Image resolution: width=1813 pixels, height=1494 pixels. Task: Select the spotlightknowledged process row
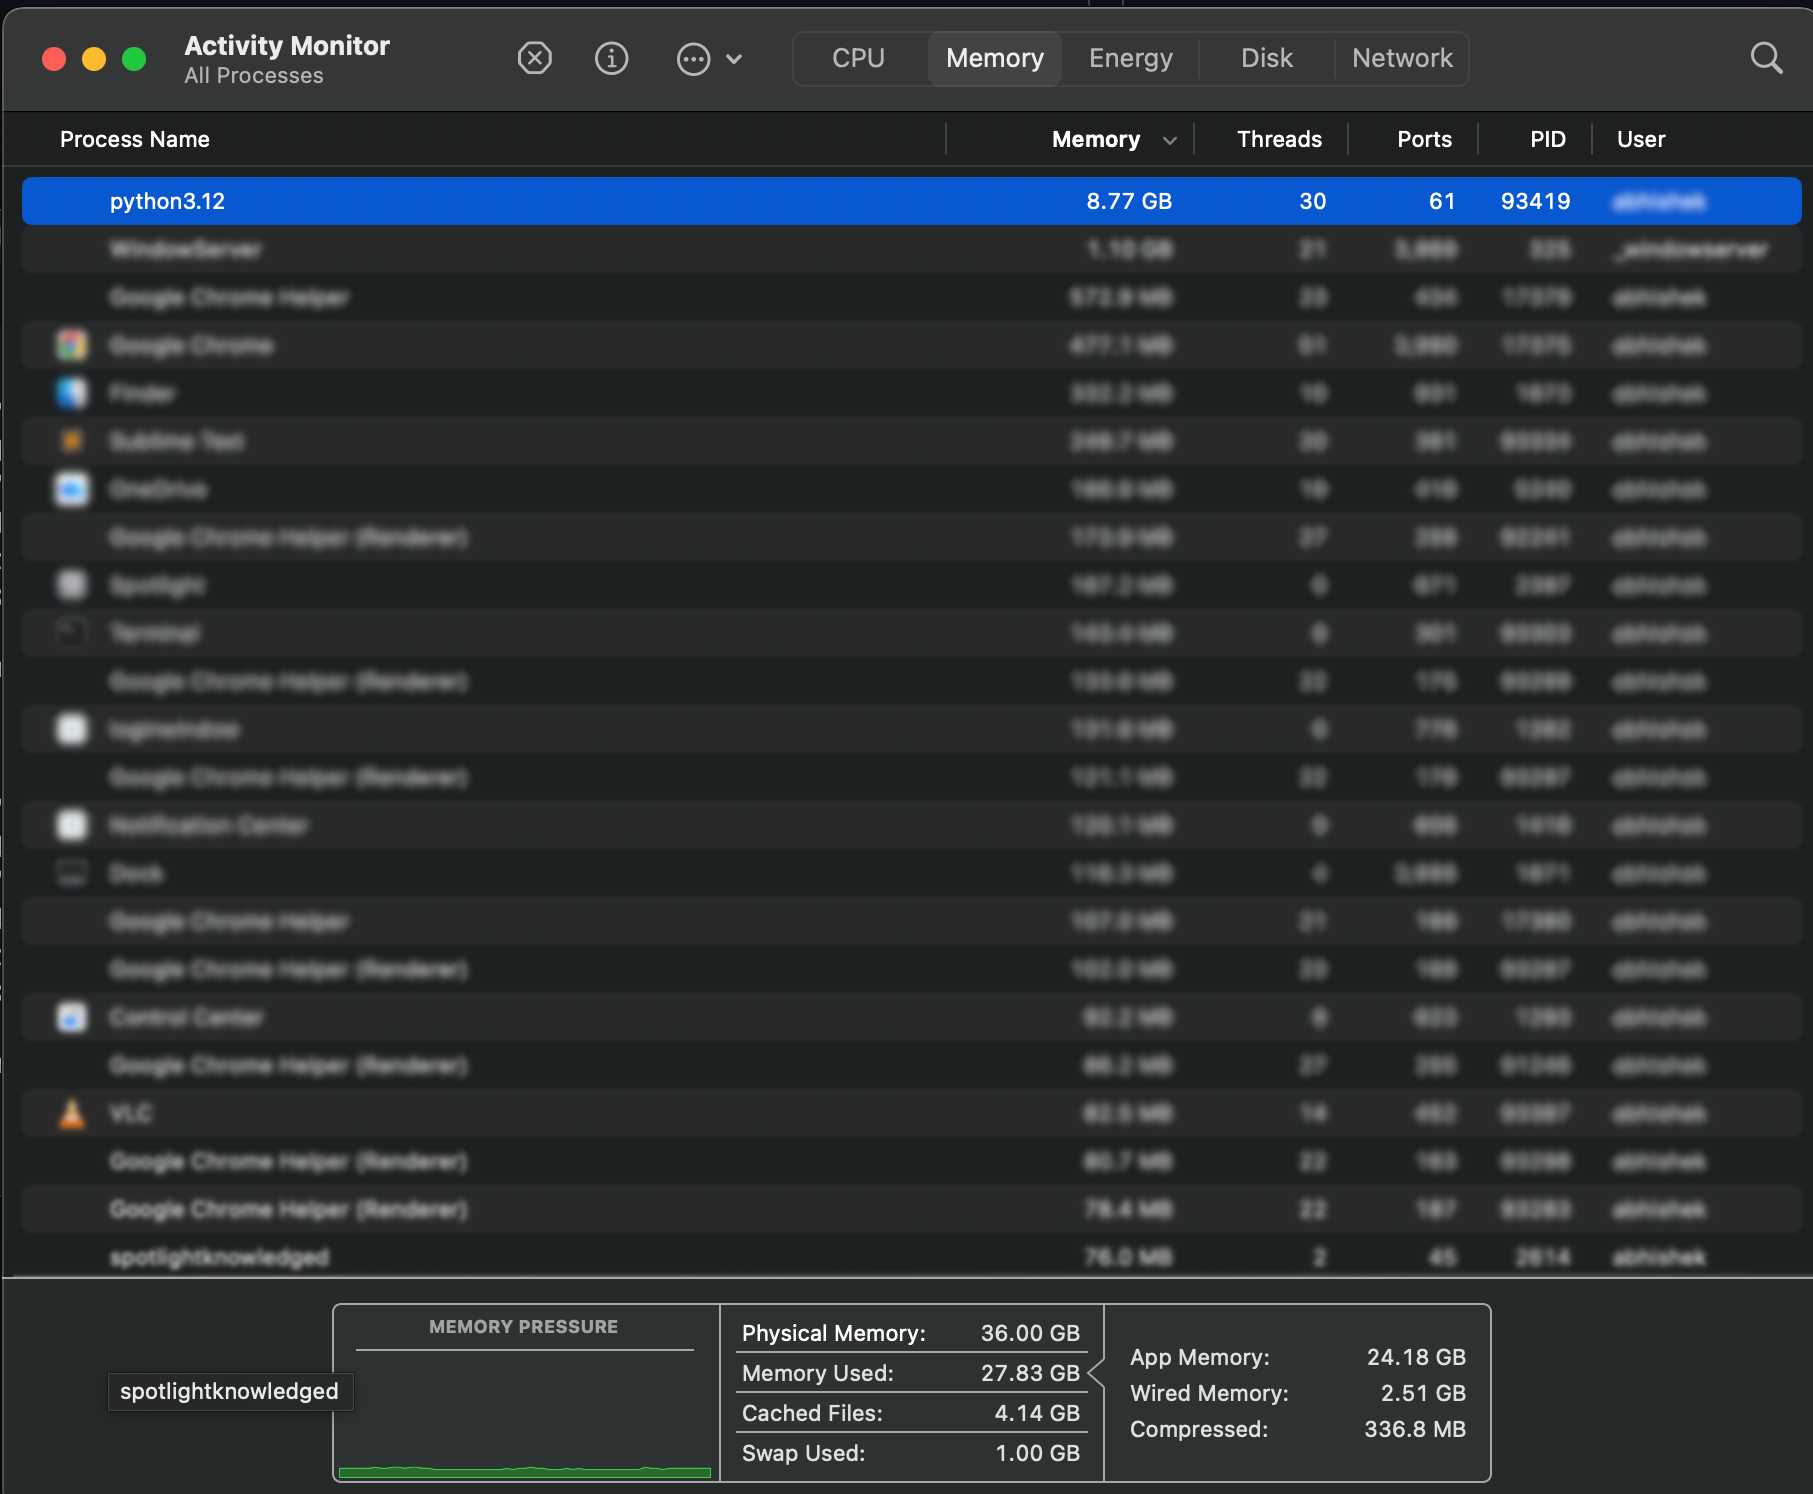click(x=912, y=1257)
